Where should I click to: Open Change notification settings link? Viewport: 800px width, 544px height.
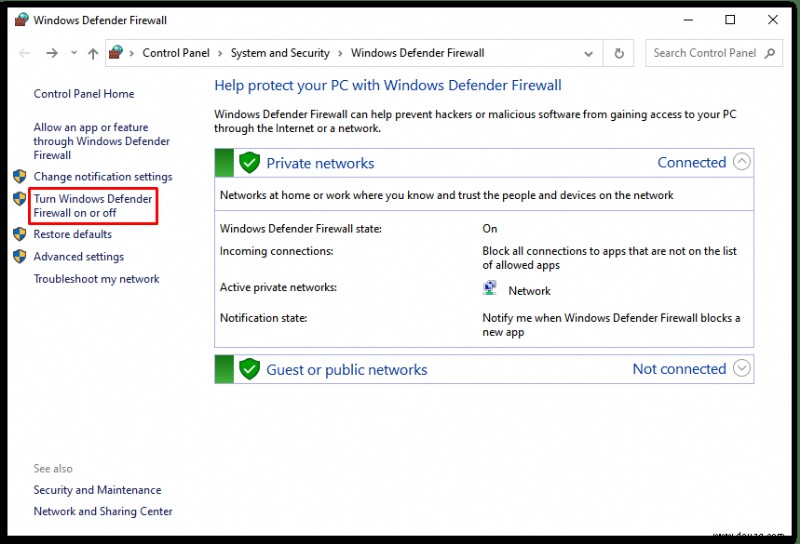point(103,177)
